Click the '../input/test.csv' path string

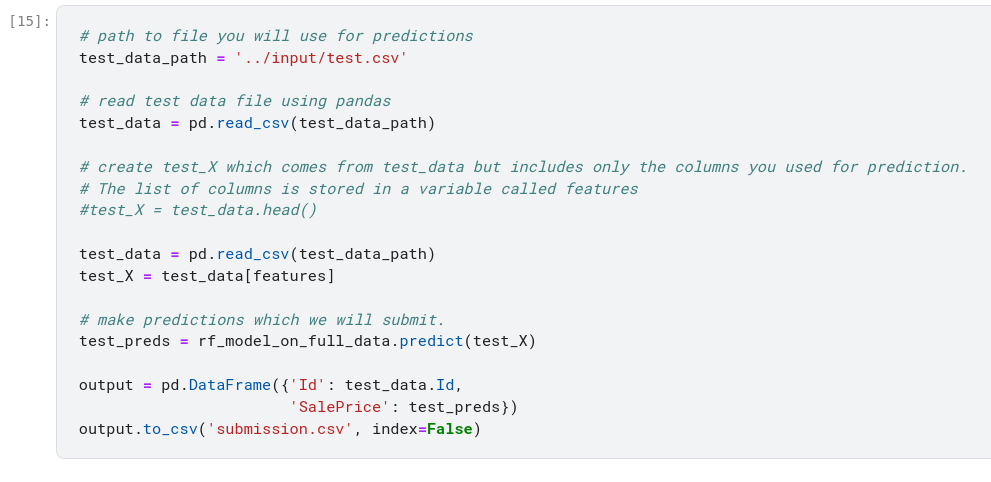coord(321,58)
